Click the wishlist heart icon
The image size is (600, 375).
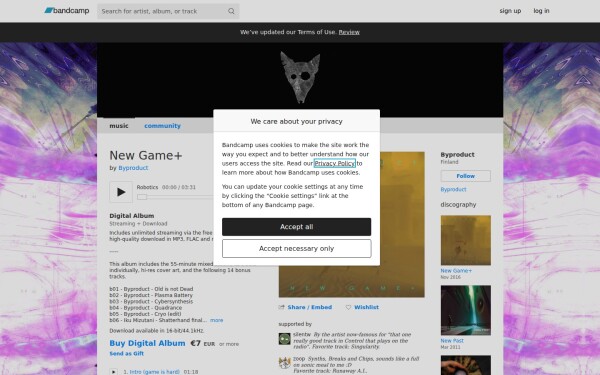pos(348,307)
